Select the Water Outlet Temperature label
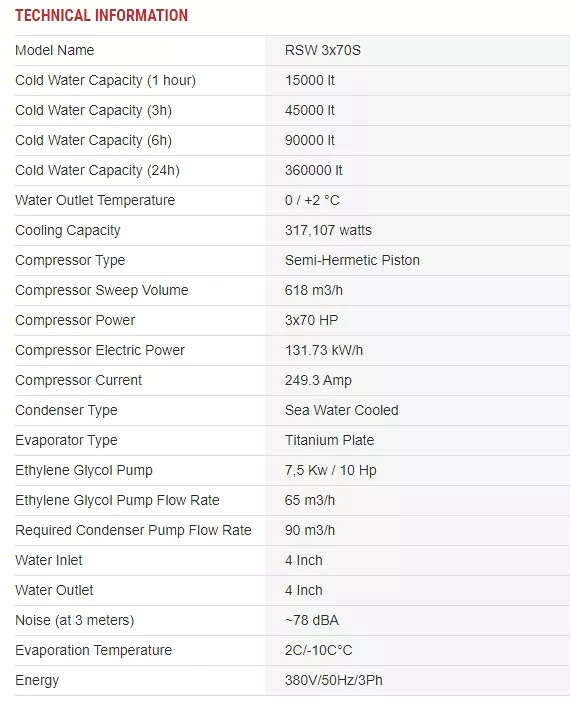The width and height of the screenshot is (571, 702). click(95, 200)
